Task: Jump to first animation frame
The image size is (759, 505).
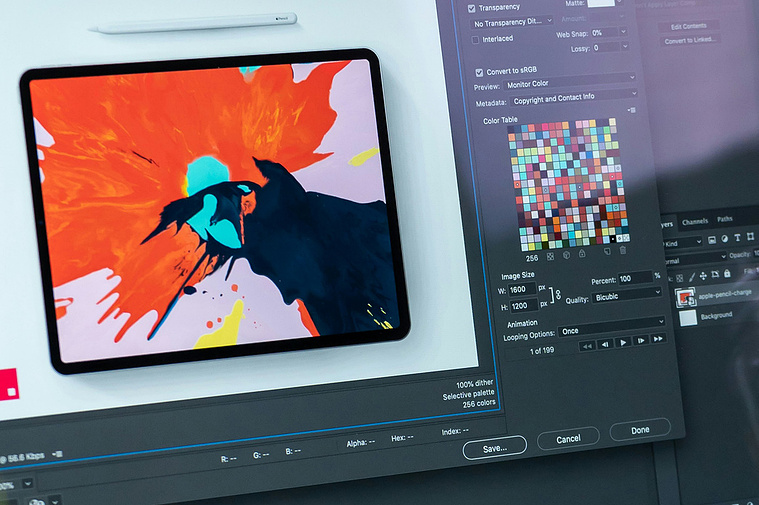Action: 587,346
